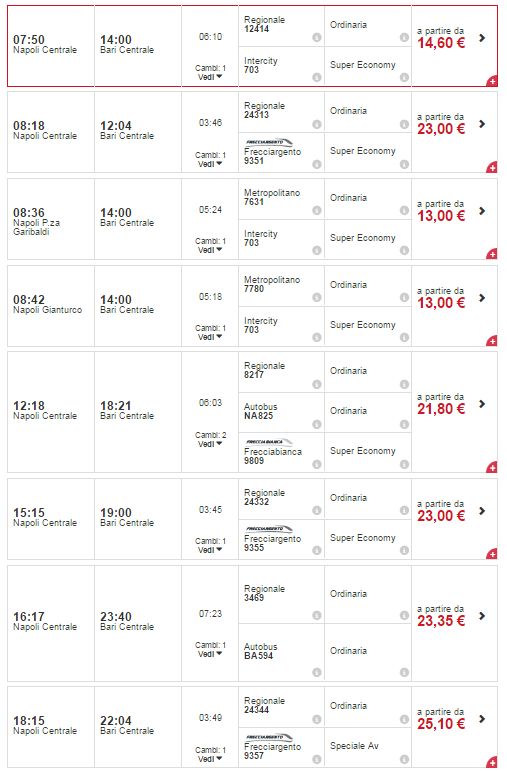Open Speciale Av fare info icon

click(x=404, y=759)
